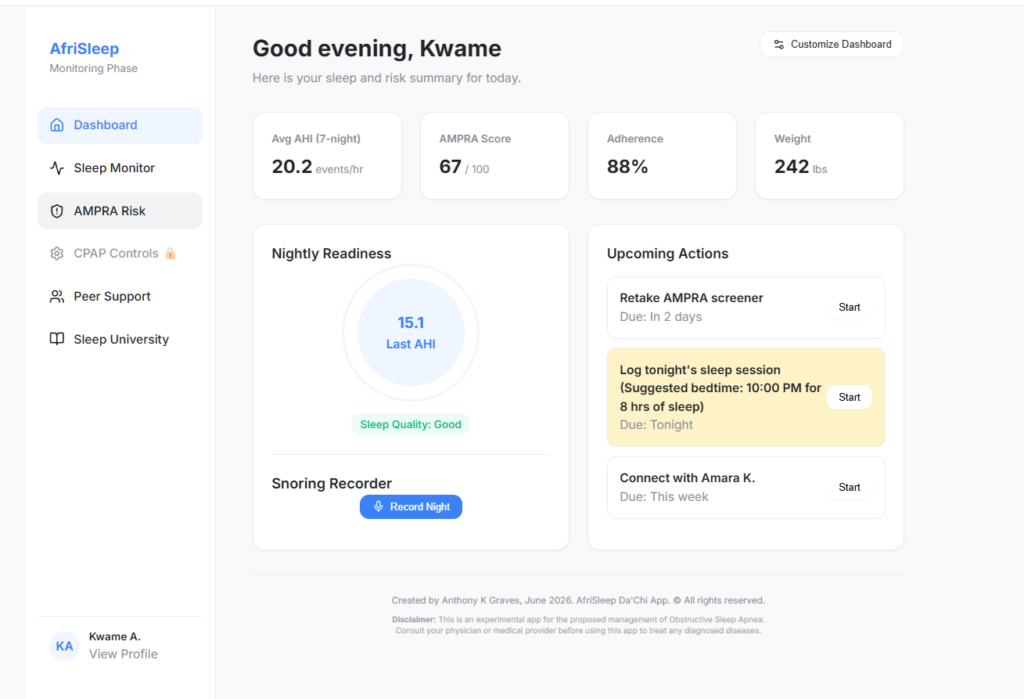Open the Weight 242 lbs card
This screenshot has height=699, width=1024.
click(x=829, y=156)
